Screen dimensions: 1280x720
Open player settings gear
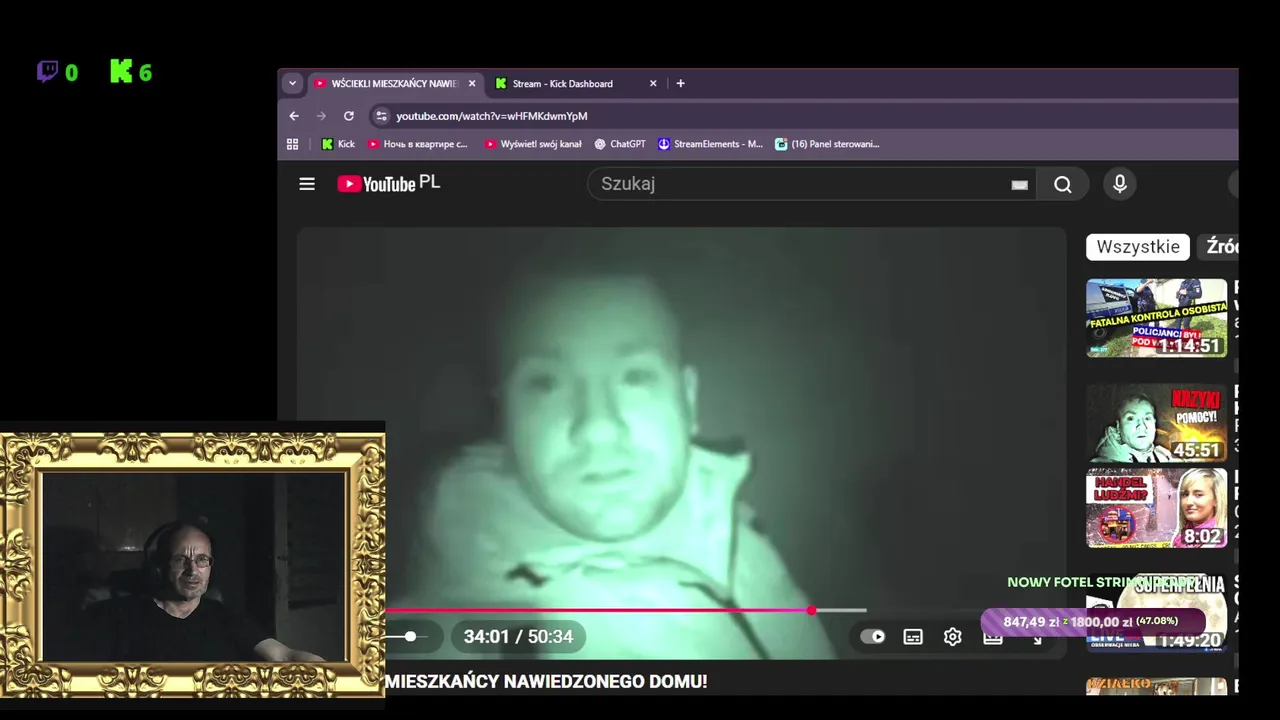(x=953, y=637)
